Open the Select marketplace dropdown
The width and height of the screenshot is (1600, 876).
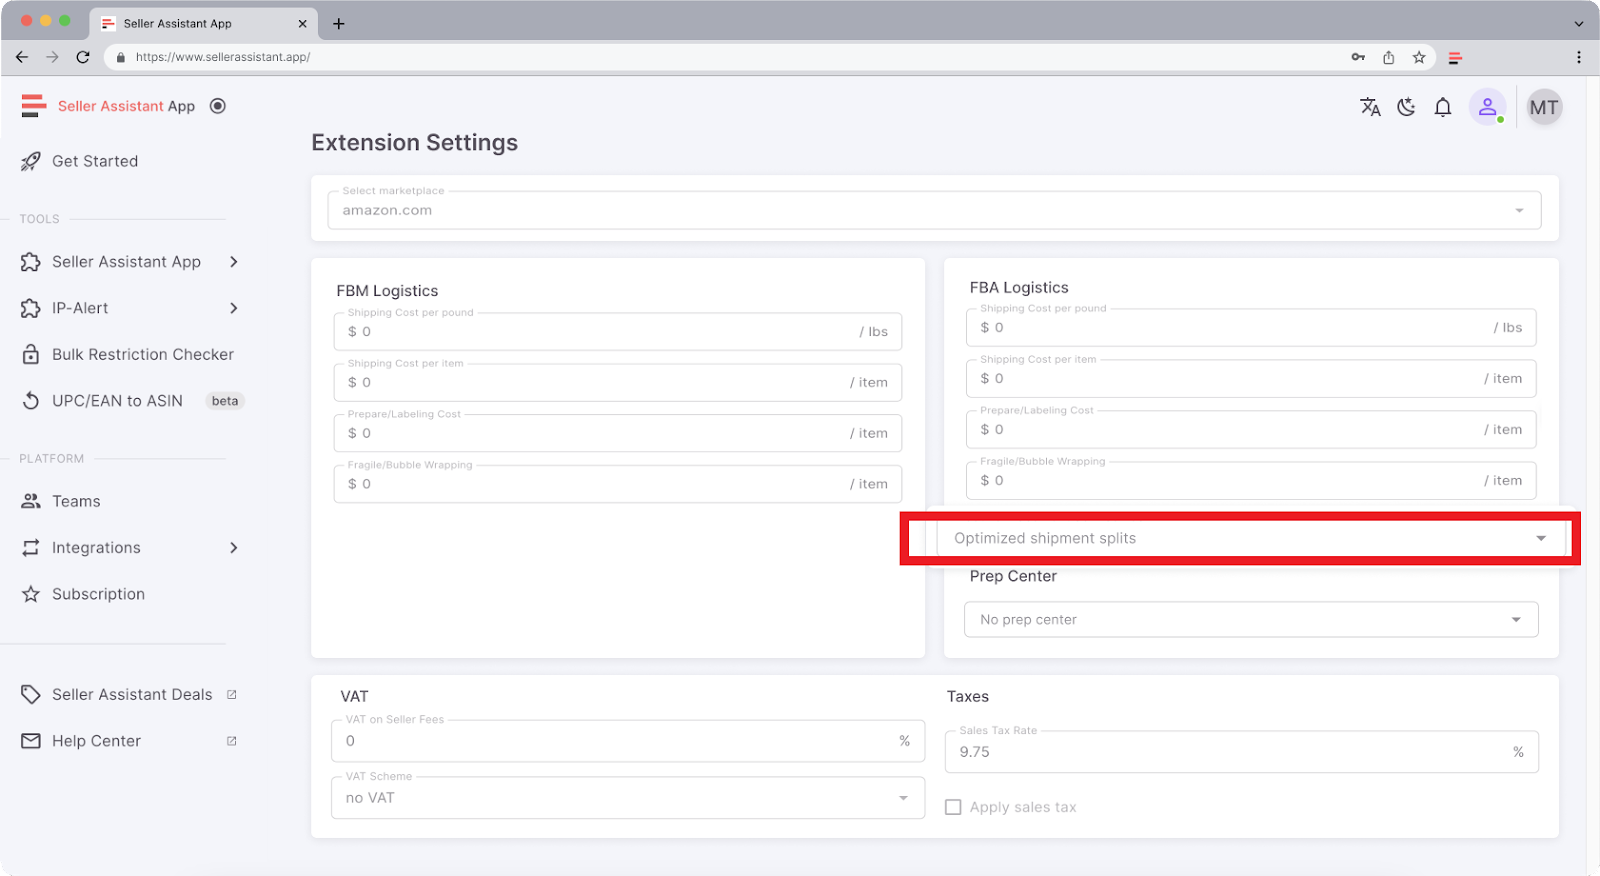pos(934,210)
